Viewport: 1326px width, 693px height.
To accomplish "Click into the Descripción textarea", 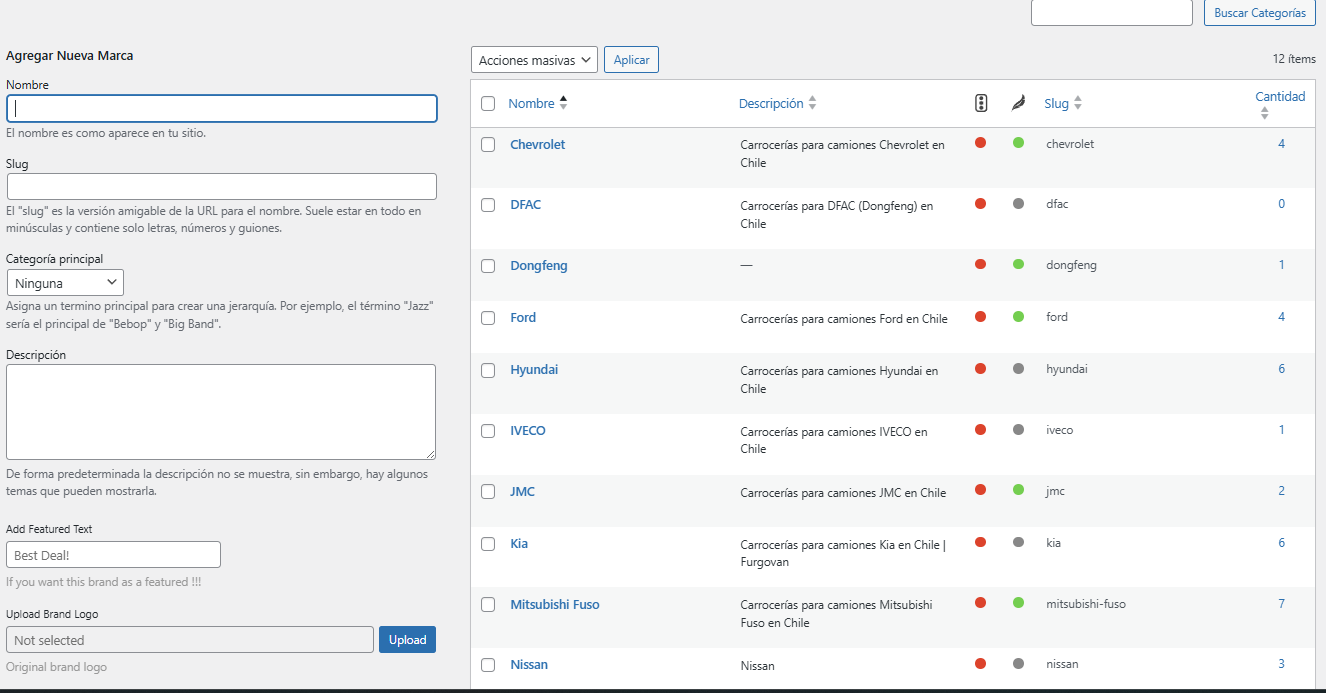I will click(x=221, y=412).
